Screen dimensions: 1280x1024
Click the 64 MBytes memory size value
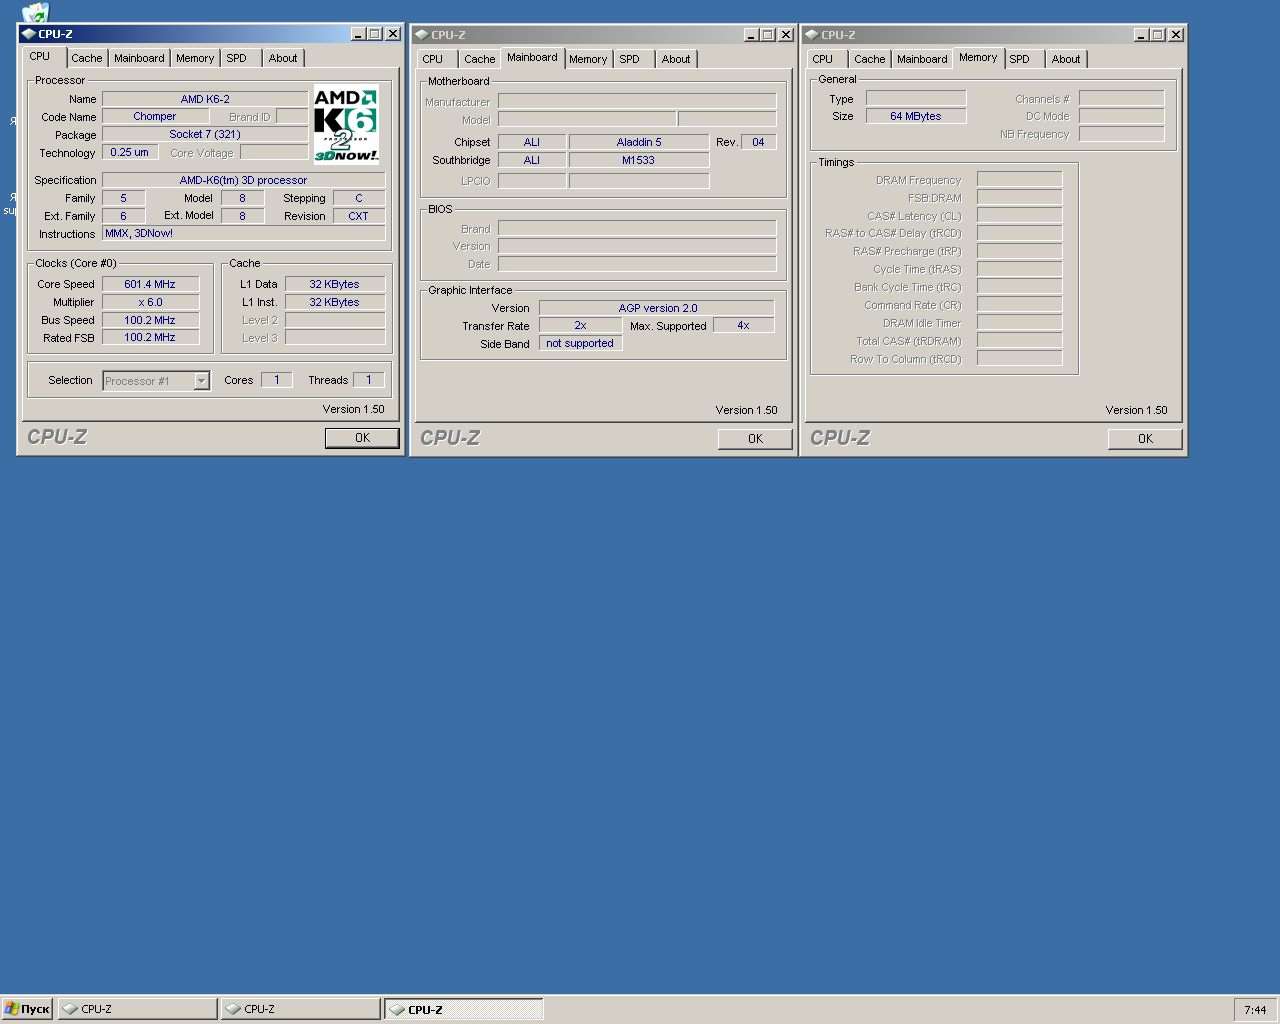click(916, 116)
